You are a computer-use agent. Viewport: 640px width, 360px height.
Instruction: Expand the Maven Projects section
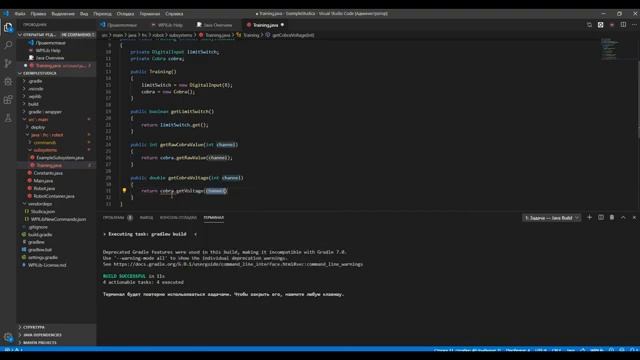pos(40,343)
